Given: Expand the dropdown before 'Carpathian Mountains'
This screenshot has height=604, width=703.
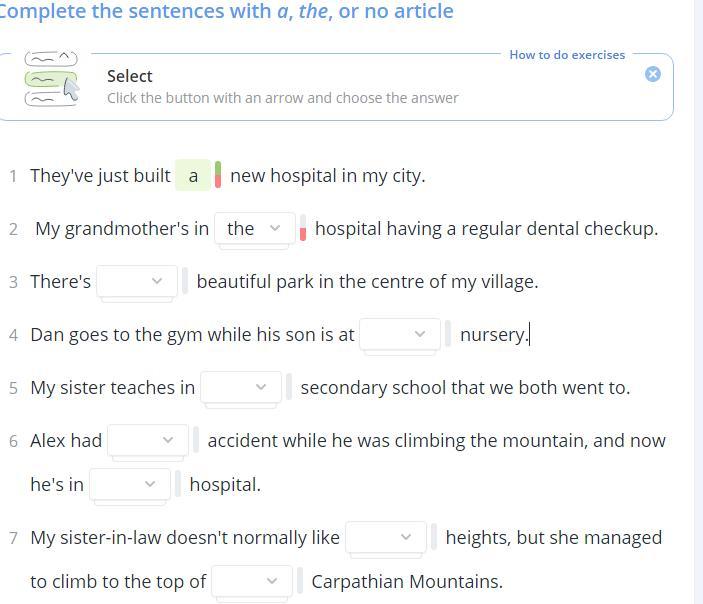Looking at the screenshot, I should [x=252, y=582].
